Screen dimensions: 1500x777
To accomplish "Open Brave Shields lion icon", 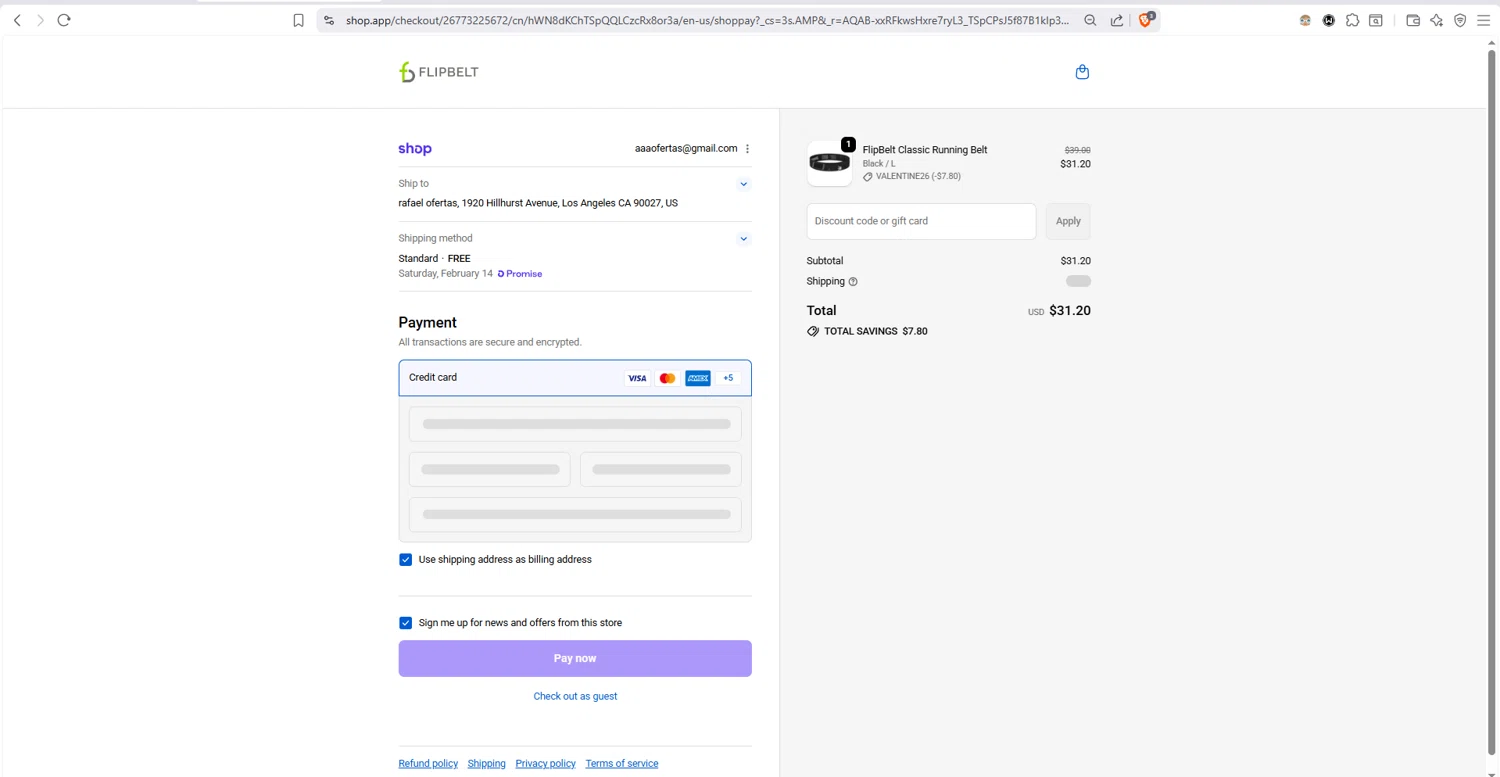I will (1146, 19).
